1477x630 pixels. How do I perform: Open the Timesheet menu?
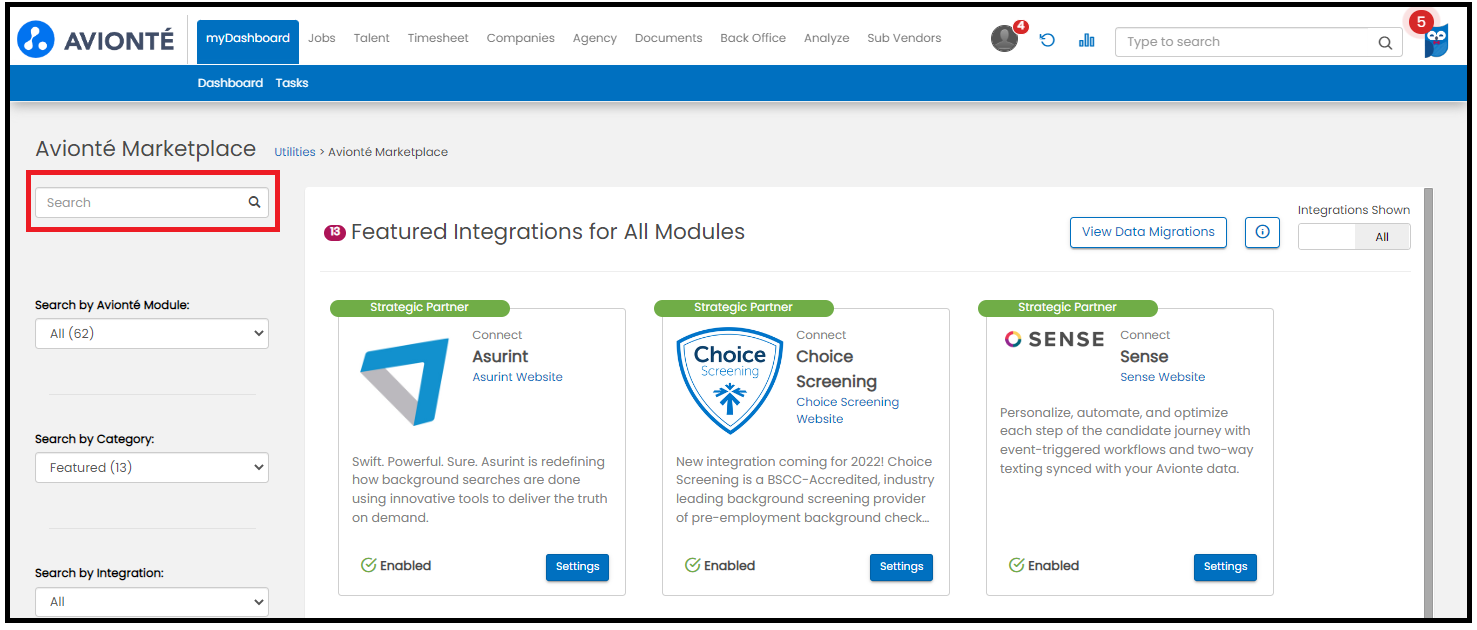coord(438,38)
